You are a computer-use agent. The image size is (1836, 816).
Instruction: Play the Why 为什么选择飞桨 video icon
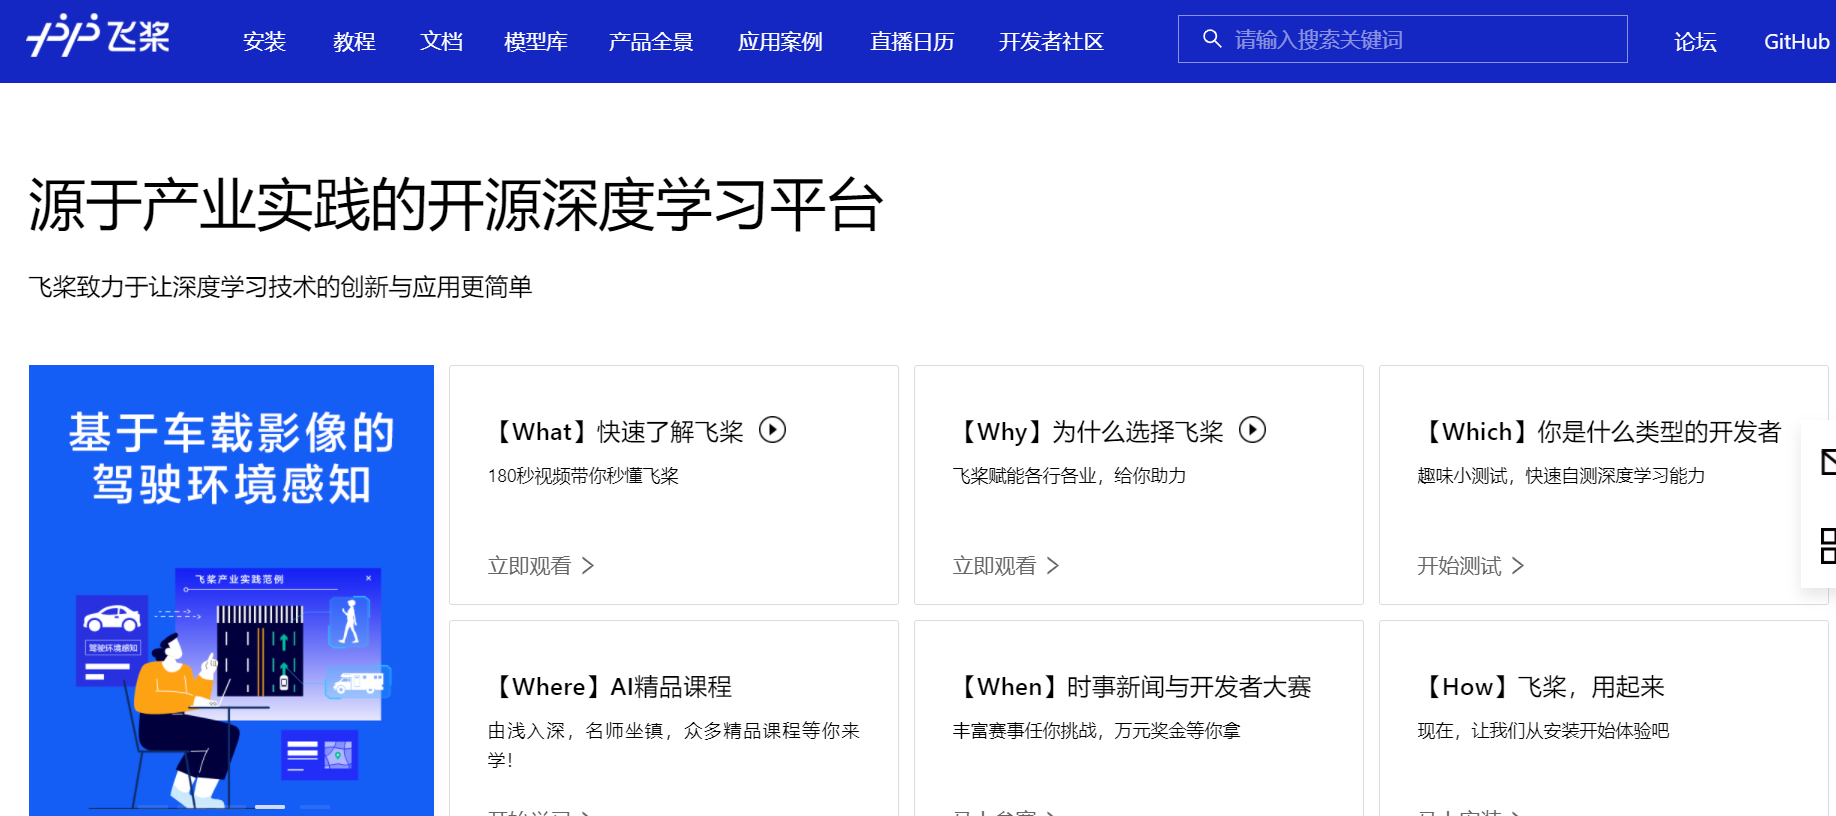(1252, 430)
